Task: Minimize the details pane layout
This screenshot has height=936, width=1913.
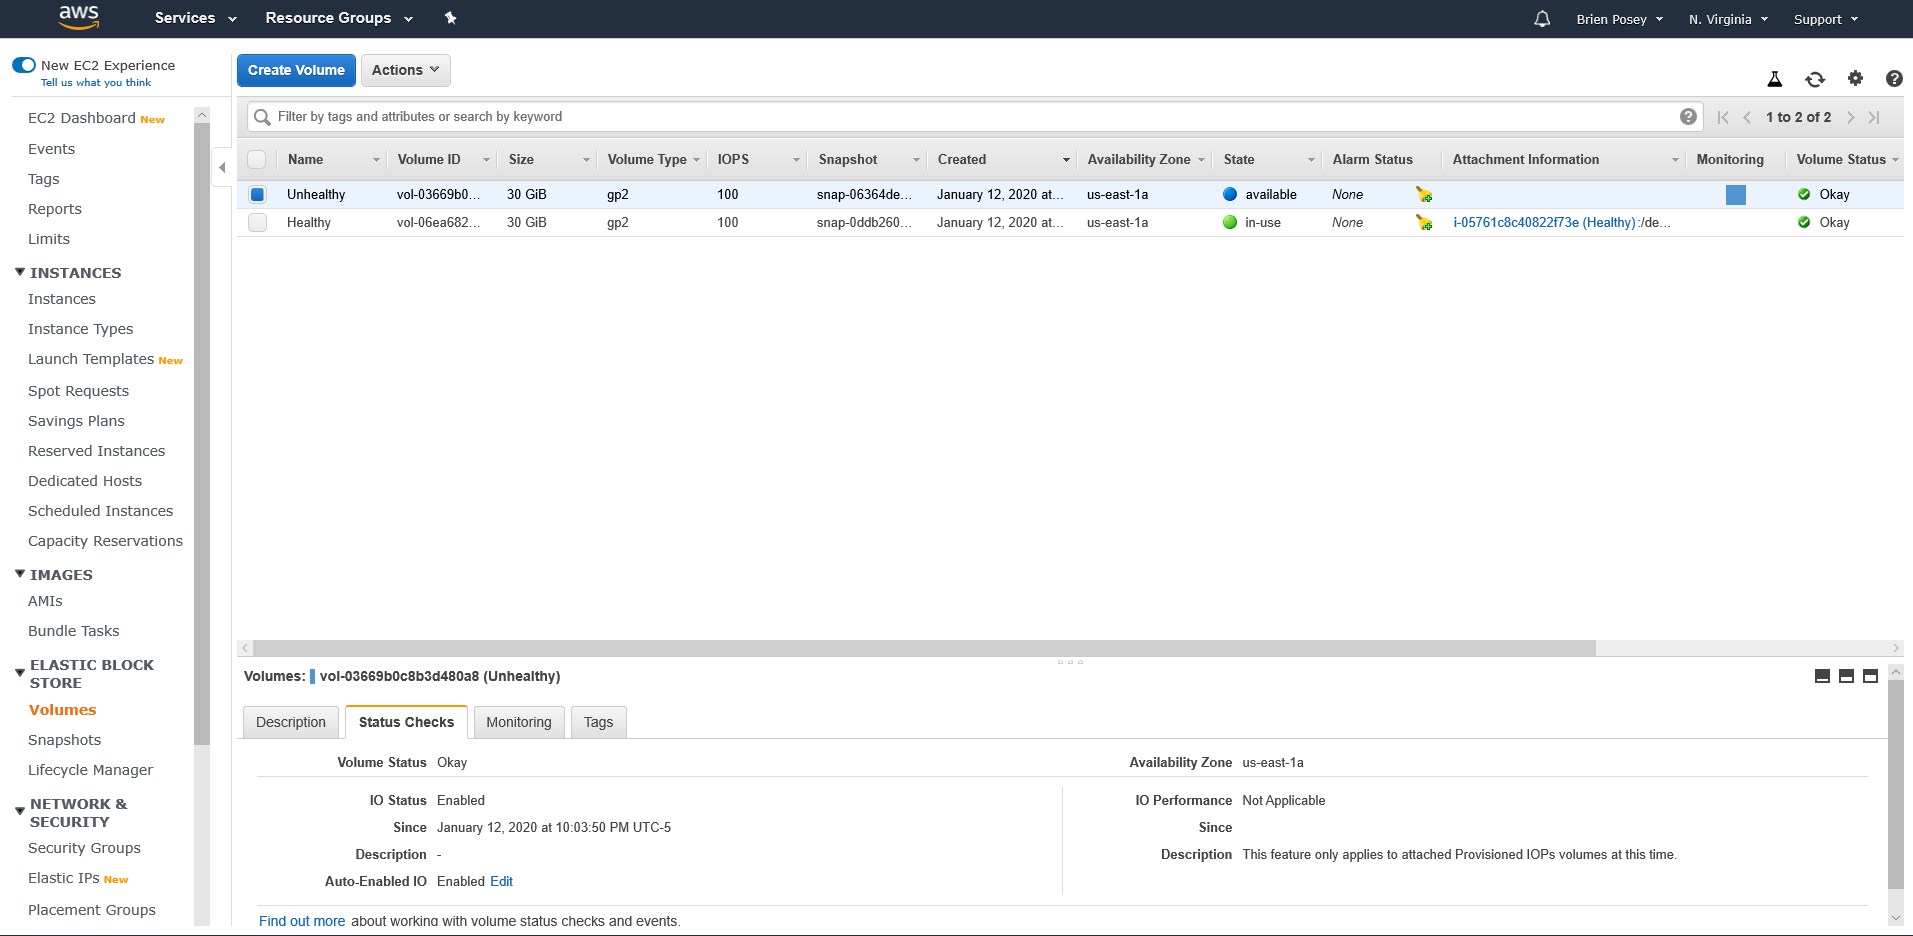Action: 1822,676
